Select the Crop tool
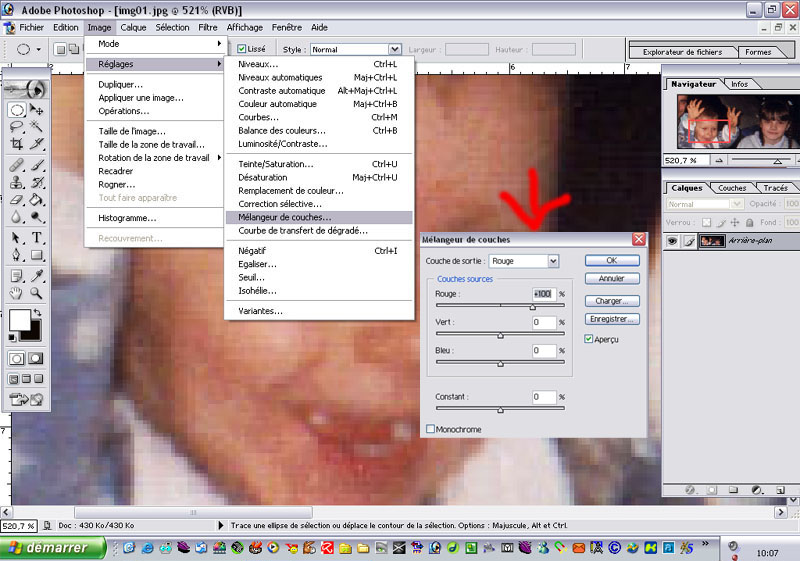Screen dimensions: 800x561 17,143
